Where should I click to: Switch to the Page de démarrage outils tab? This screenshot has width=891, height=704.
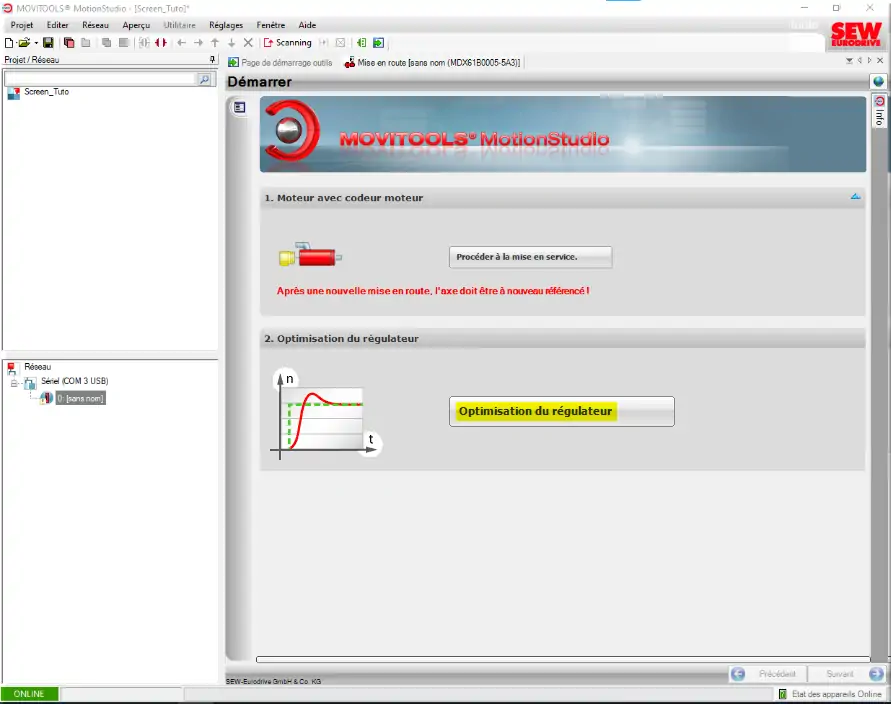pyautogui.click(x=279, y=62)
